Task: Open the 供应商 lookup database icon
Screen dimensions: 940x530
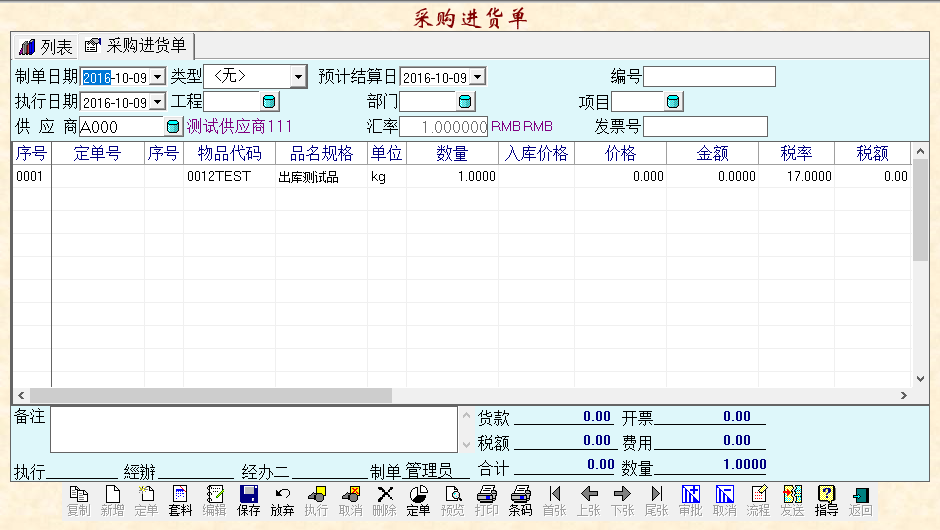Action: tap(172, 127)
